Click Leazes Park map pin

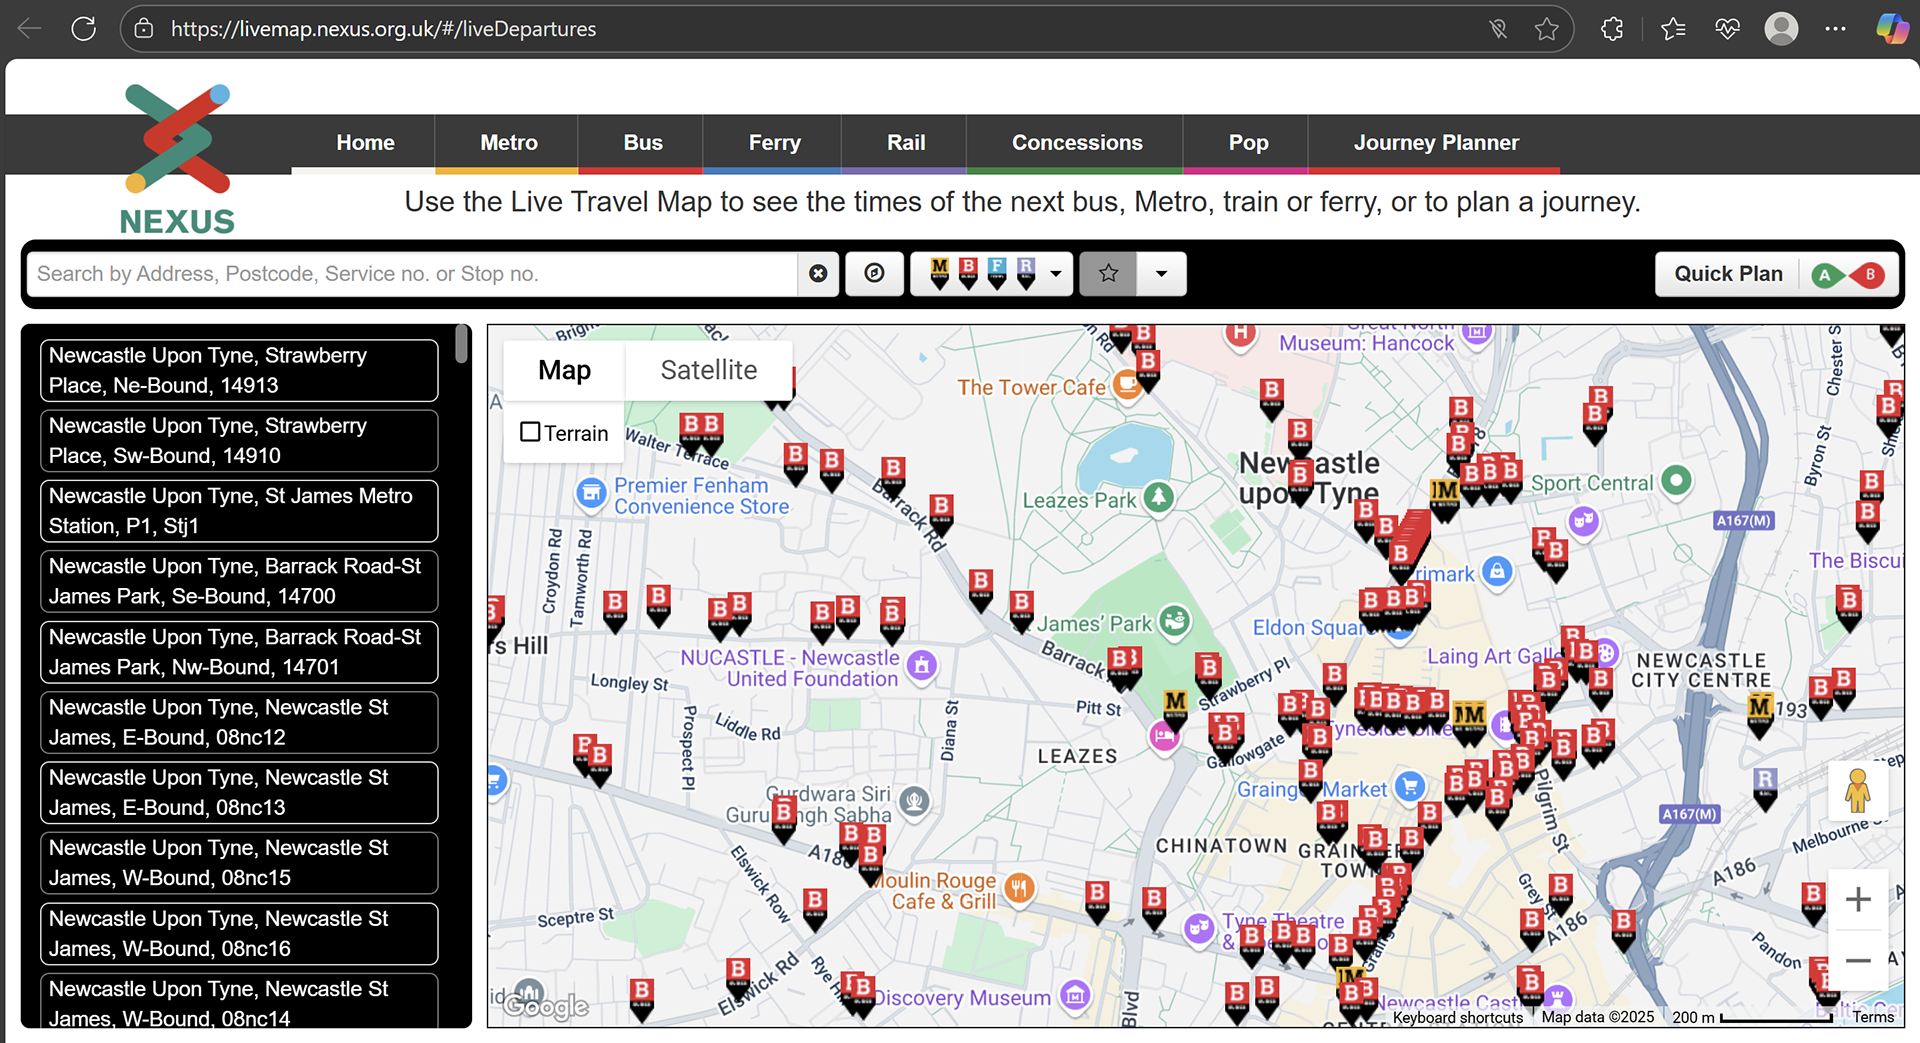pyautogui.click(x=1158, y=496)
